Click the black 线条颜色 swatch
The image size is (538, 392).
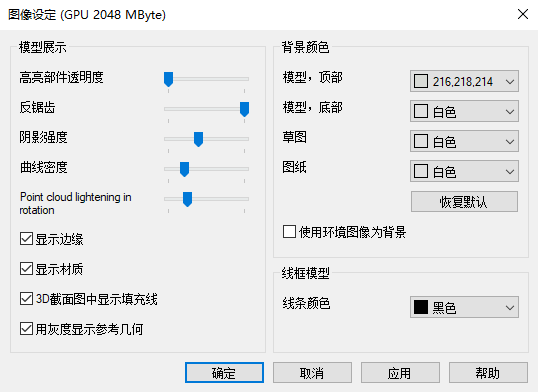coord(421,307)
